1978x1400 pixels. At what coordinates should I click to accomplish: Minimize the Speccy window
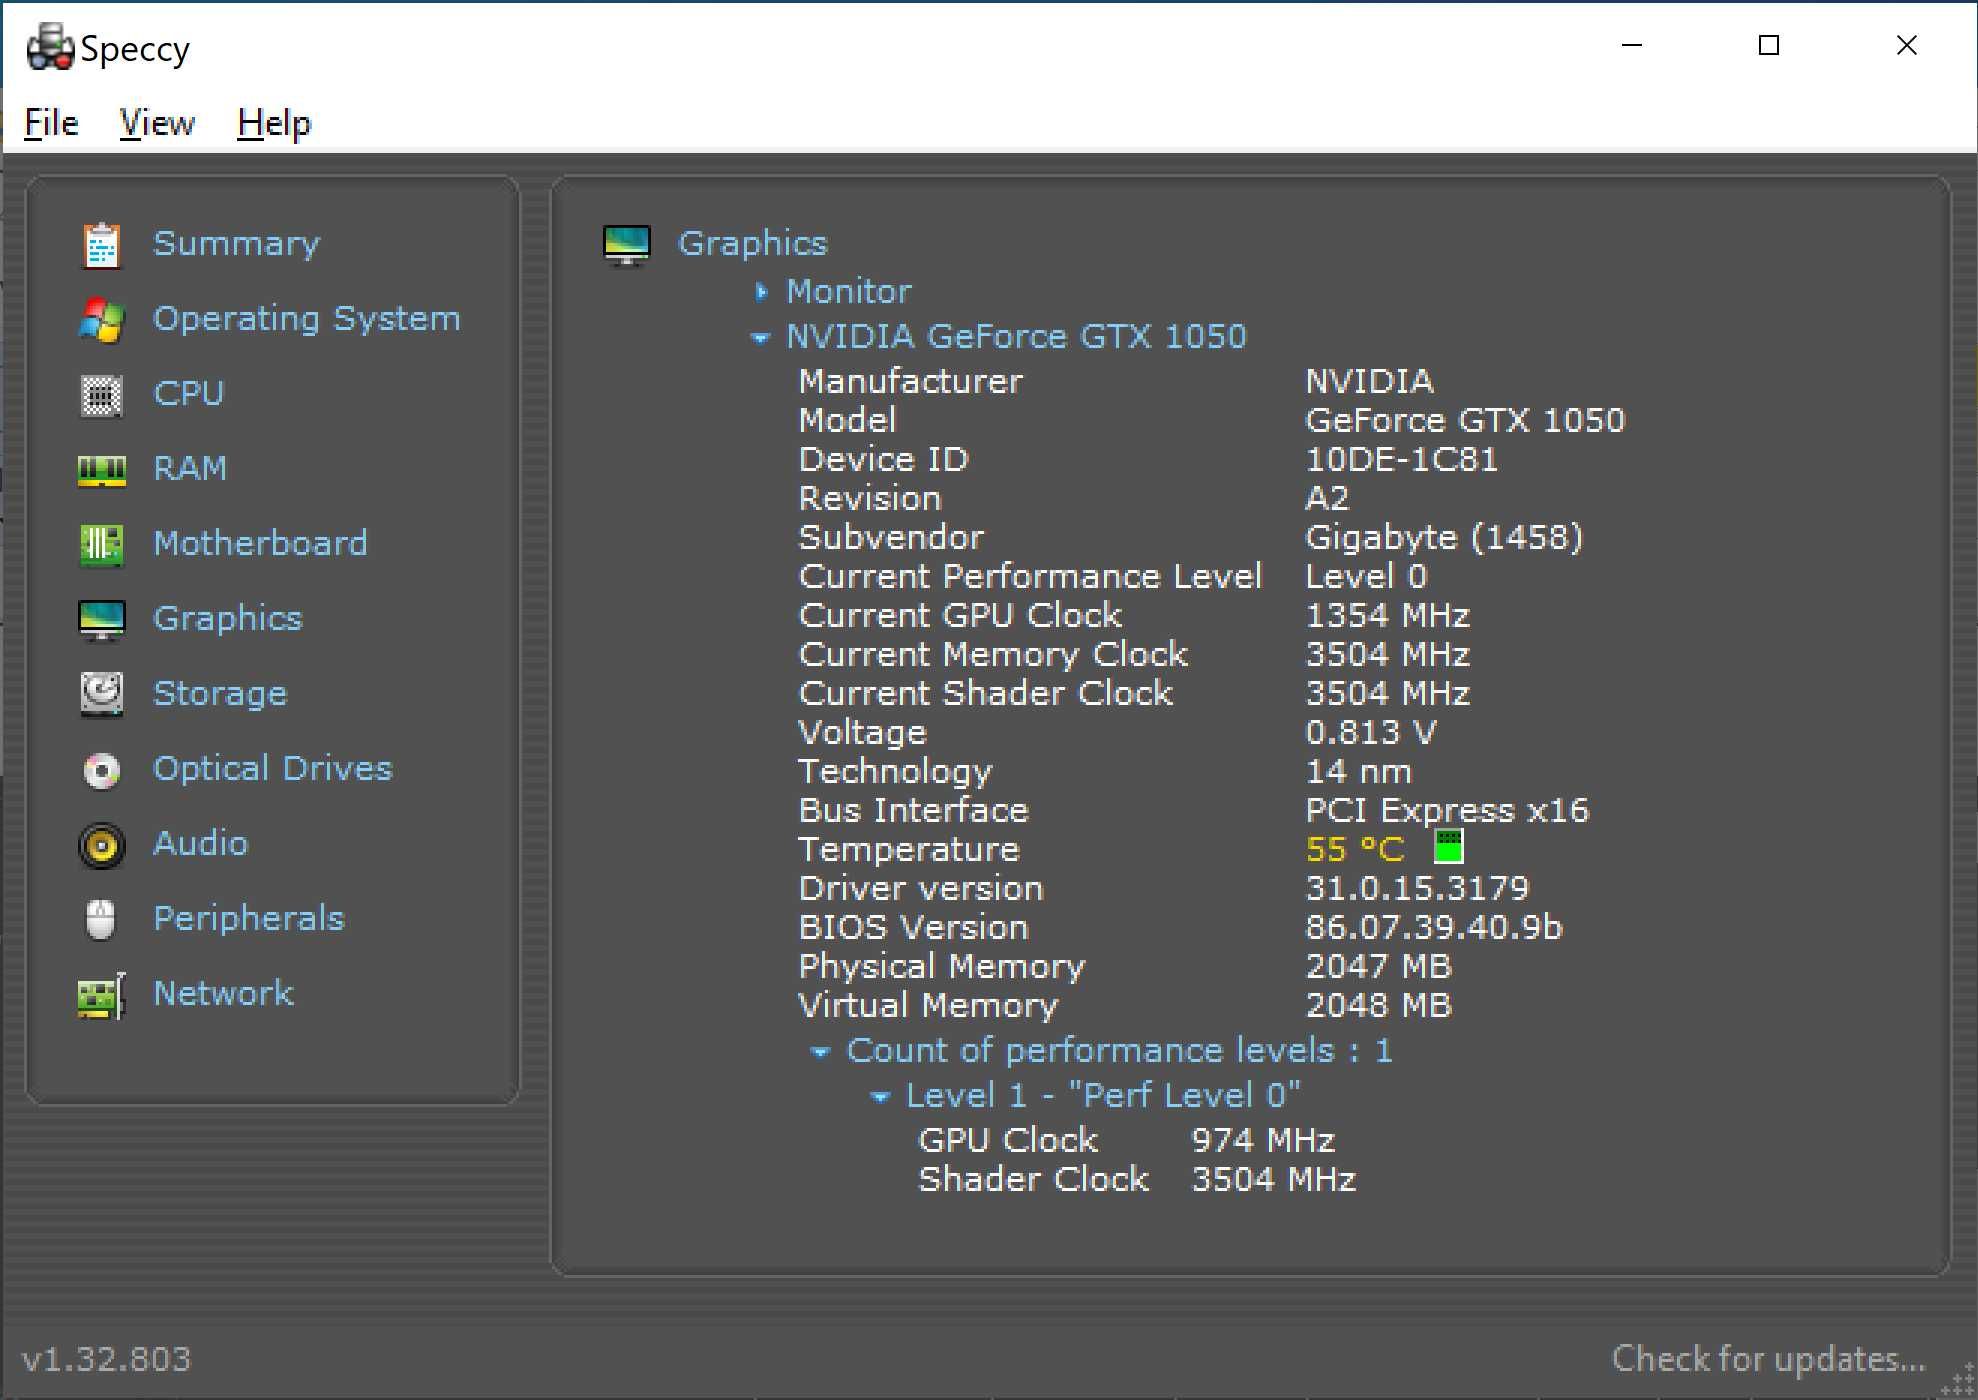[x=1632, y=45]
